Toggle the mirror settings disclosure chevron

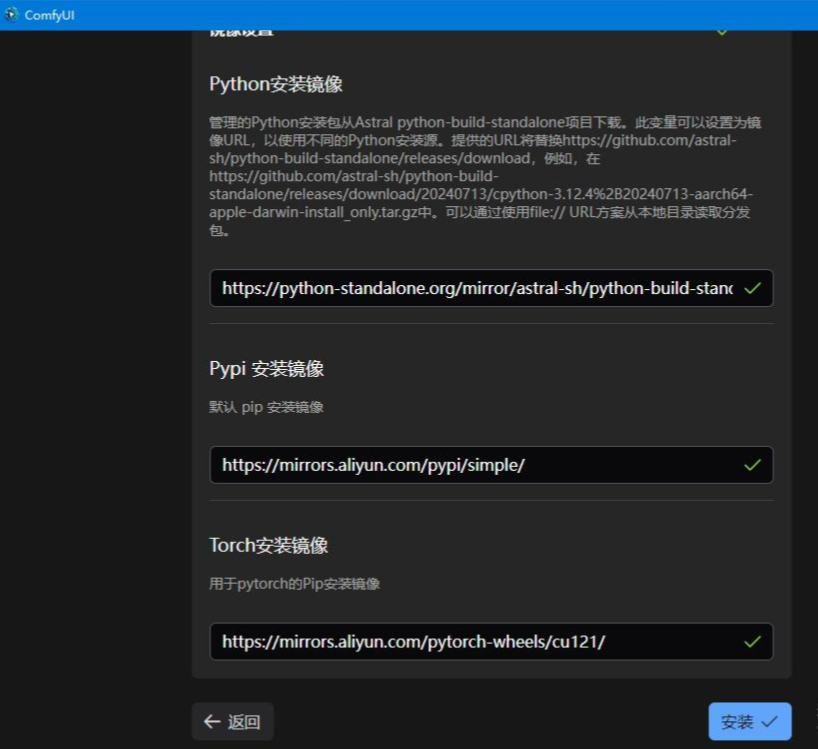click(x=724, y=30)
